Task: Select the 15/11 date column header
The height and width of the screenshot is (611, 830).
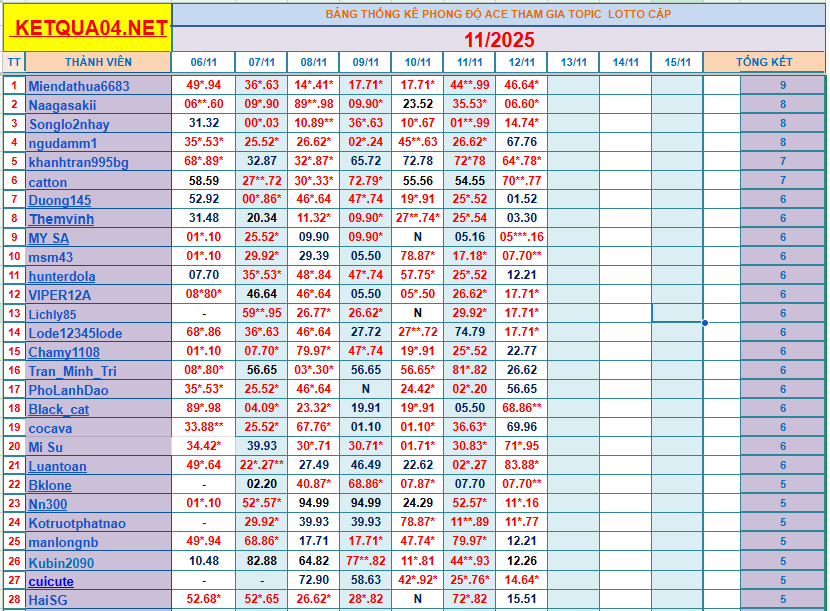Action: (677, 62)
